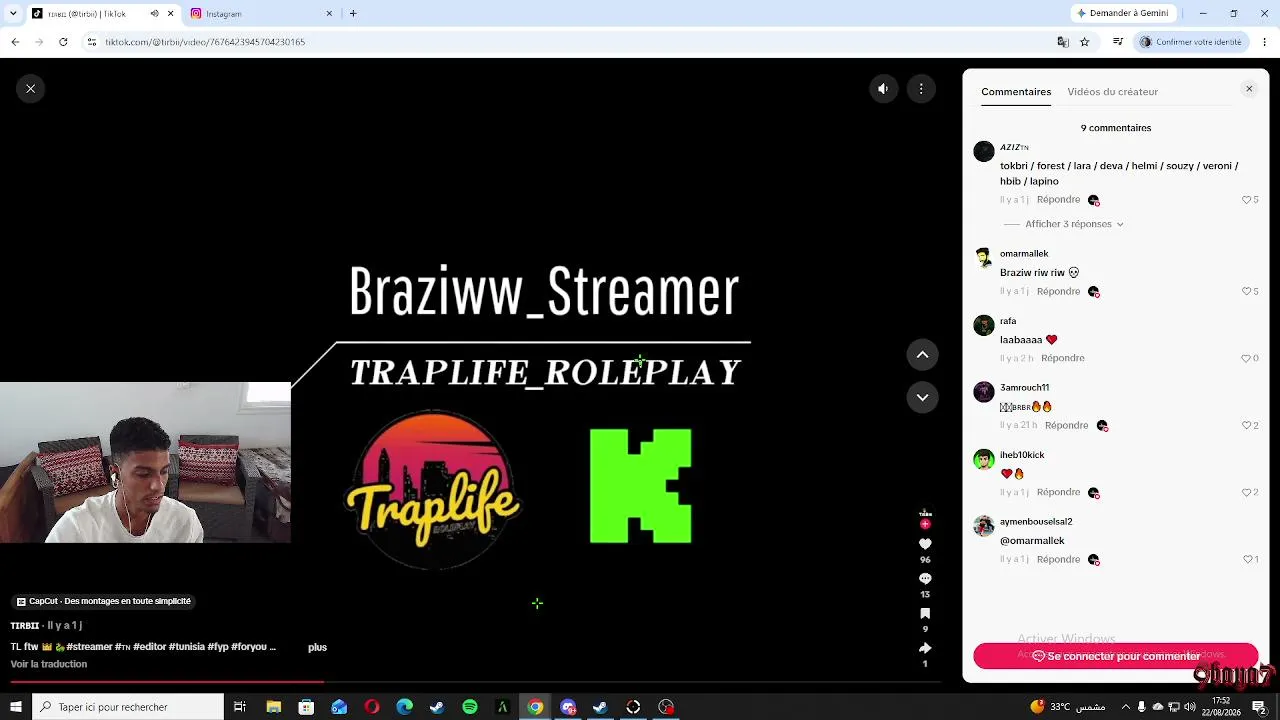Open Microsoft Edge from taskbar
Screen dimensions: 1280x720
[404, 707]
